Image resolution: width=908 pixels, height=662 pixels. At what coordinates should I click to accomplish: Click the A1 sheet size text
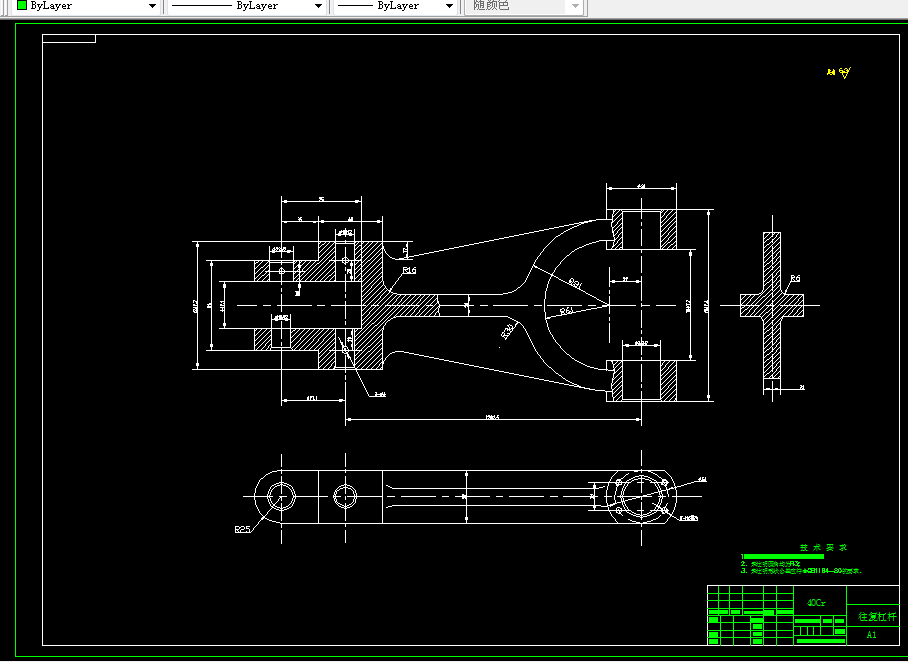point(872,635)
